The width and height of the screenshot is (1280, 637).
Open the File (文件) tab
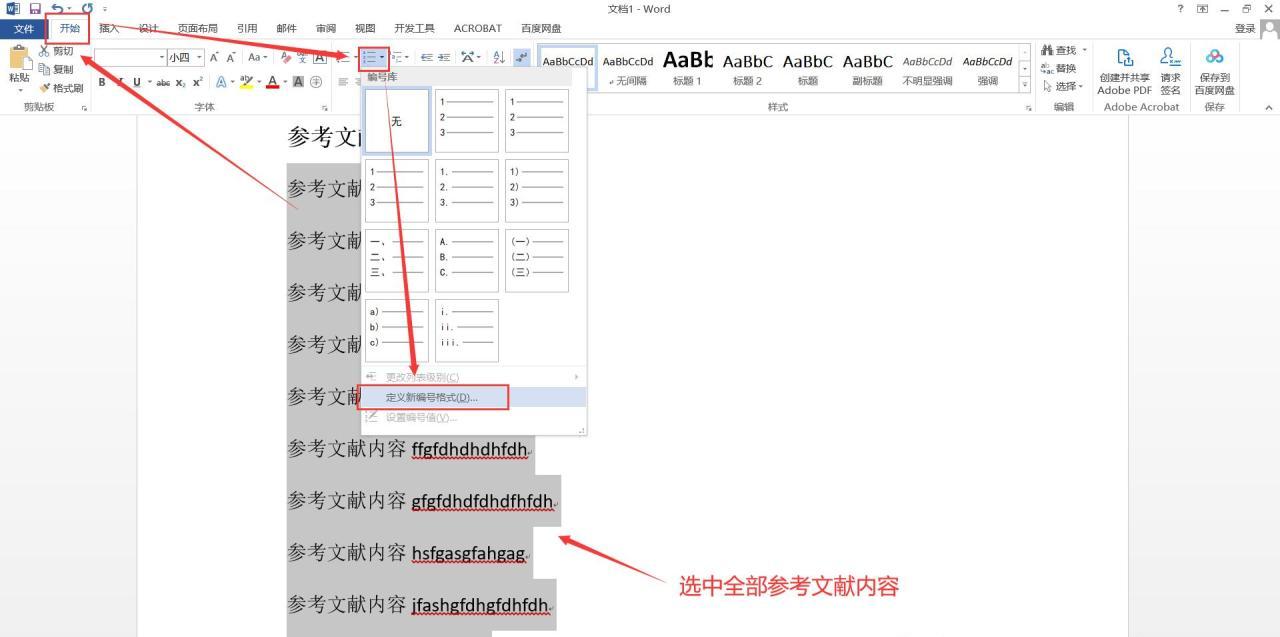coord(23,28)
